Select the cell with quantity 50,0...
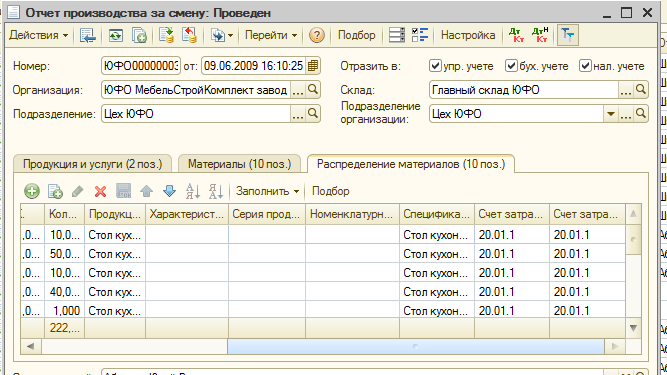 pyautogui.click(x=65, y=254)
